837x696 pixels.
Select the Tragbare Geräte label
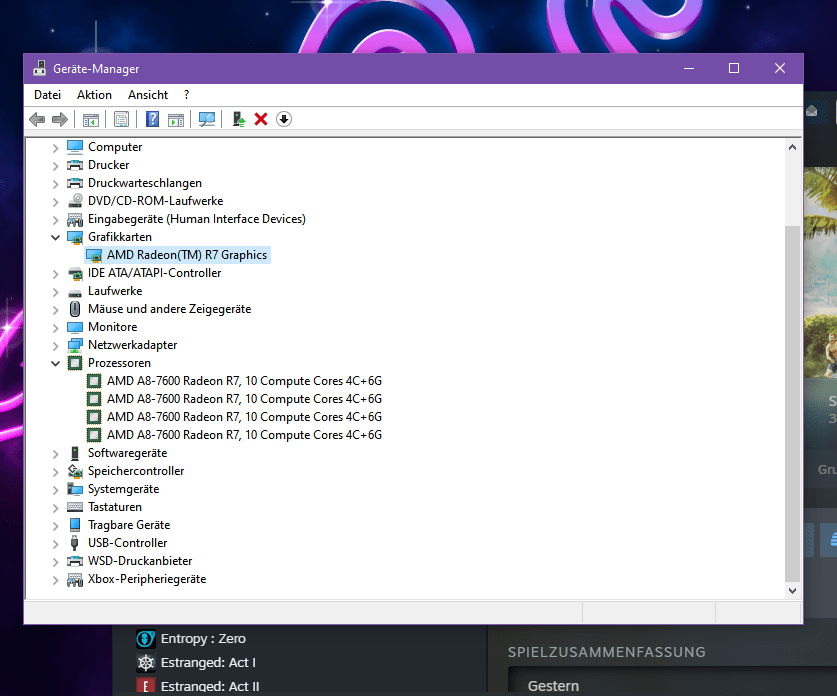[x=129, y=525]
